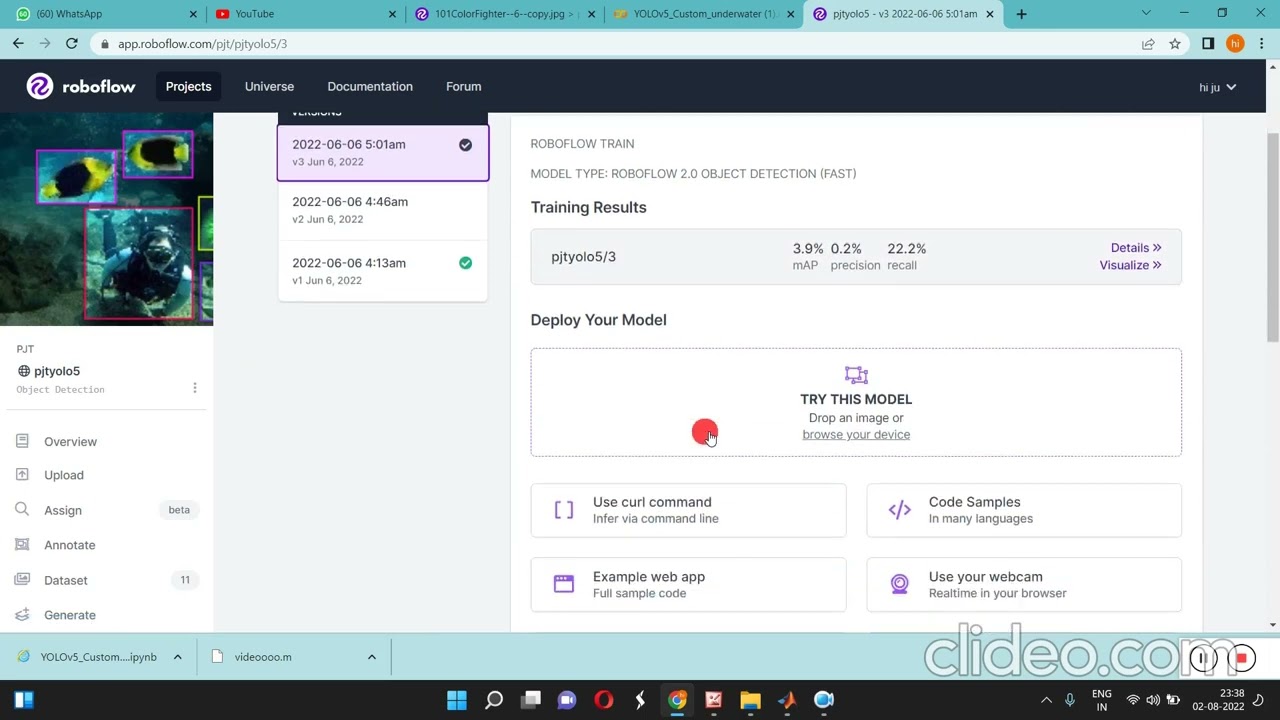Select the Assign magnifier icon in sidebar

[x=22, y=510]
